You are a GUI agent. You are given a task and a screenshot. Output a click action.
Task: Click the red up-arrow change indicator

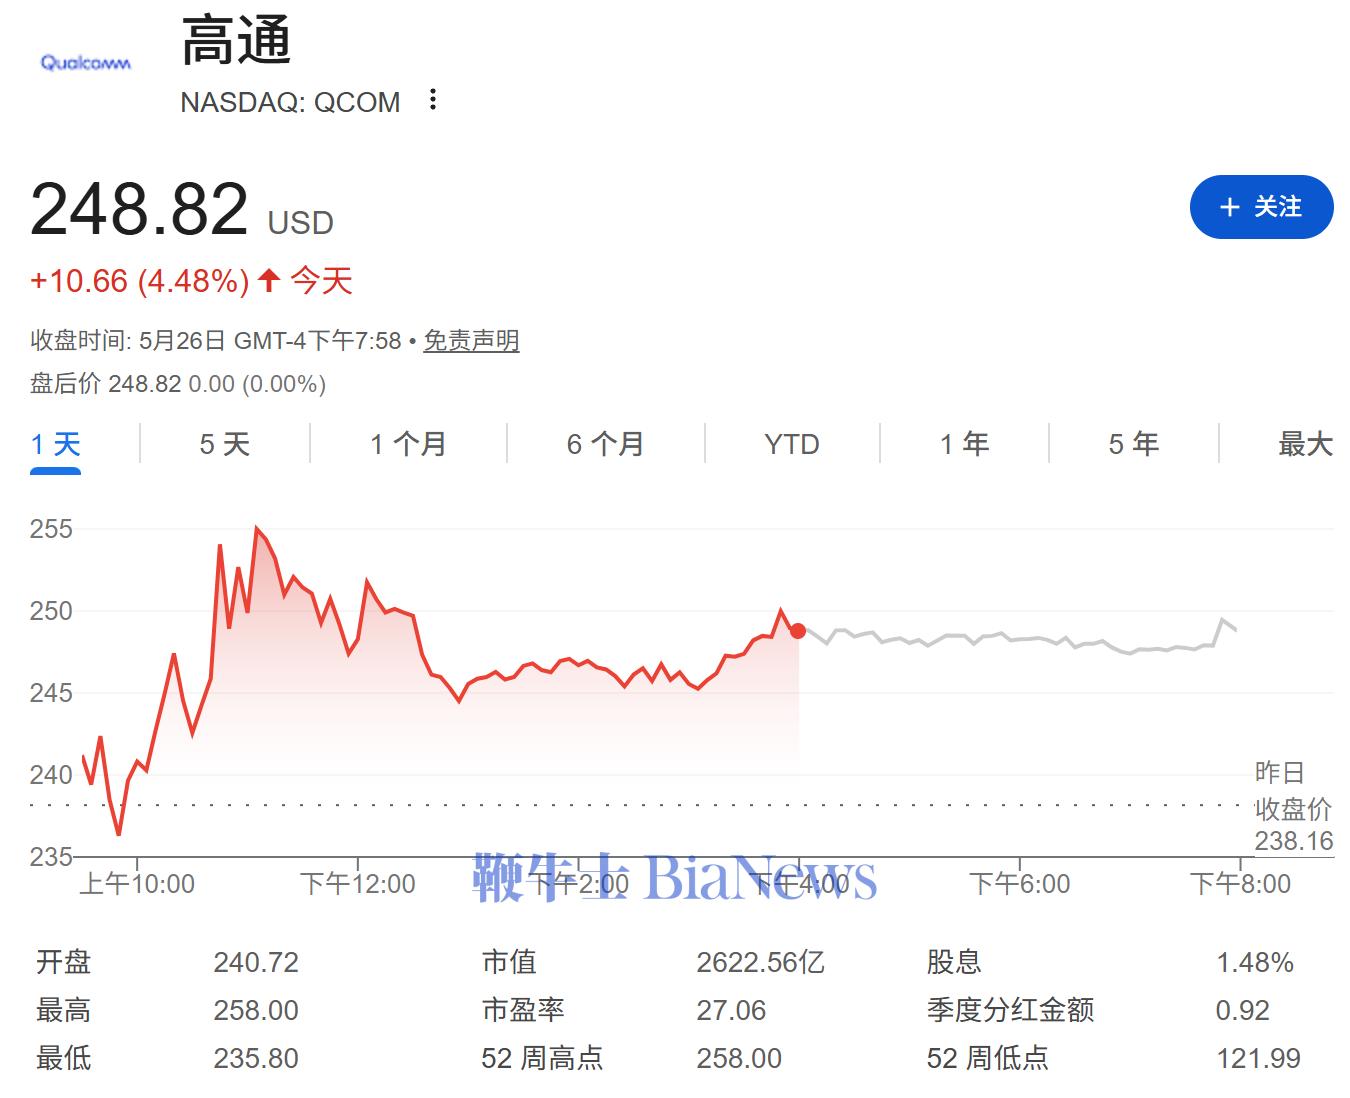coord(268,280)
